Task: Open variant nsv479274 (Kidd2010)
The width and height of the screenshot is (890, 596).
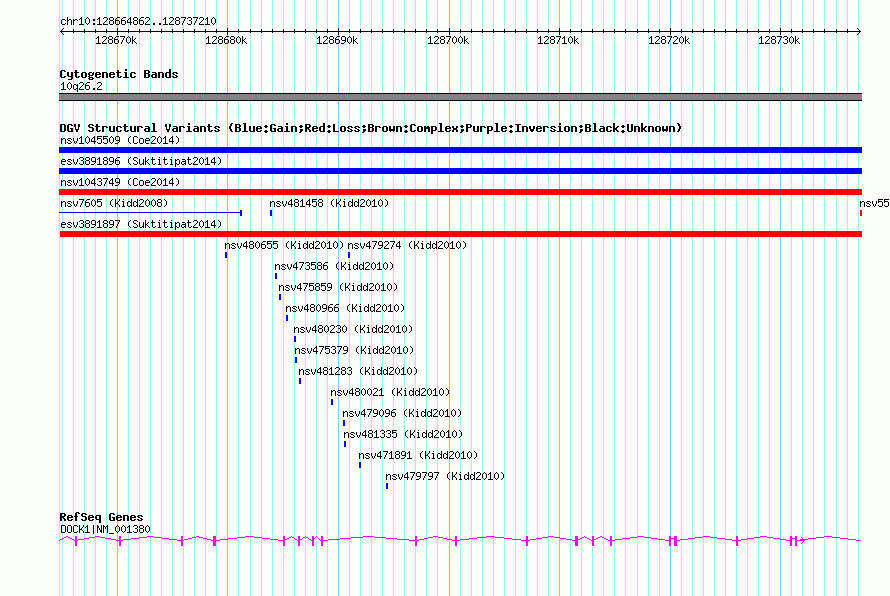Action: coord(407,245)
